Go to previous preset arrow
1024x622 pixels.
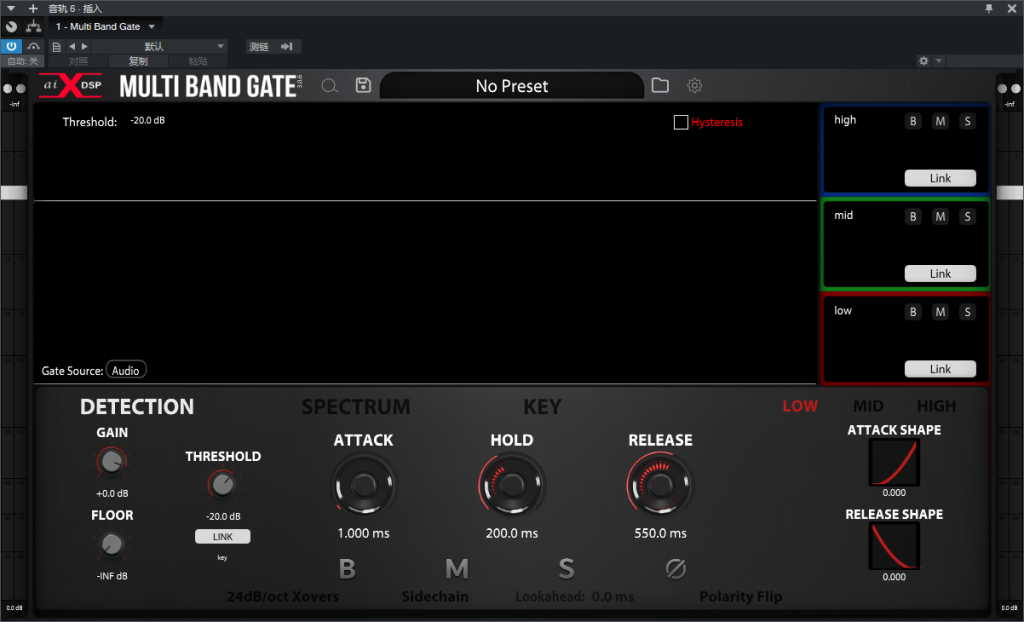pos(72,46)
